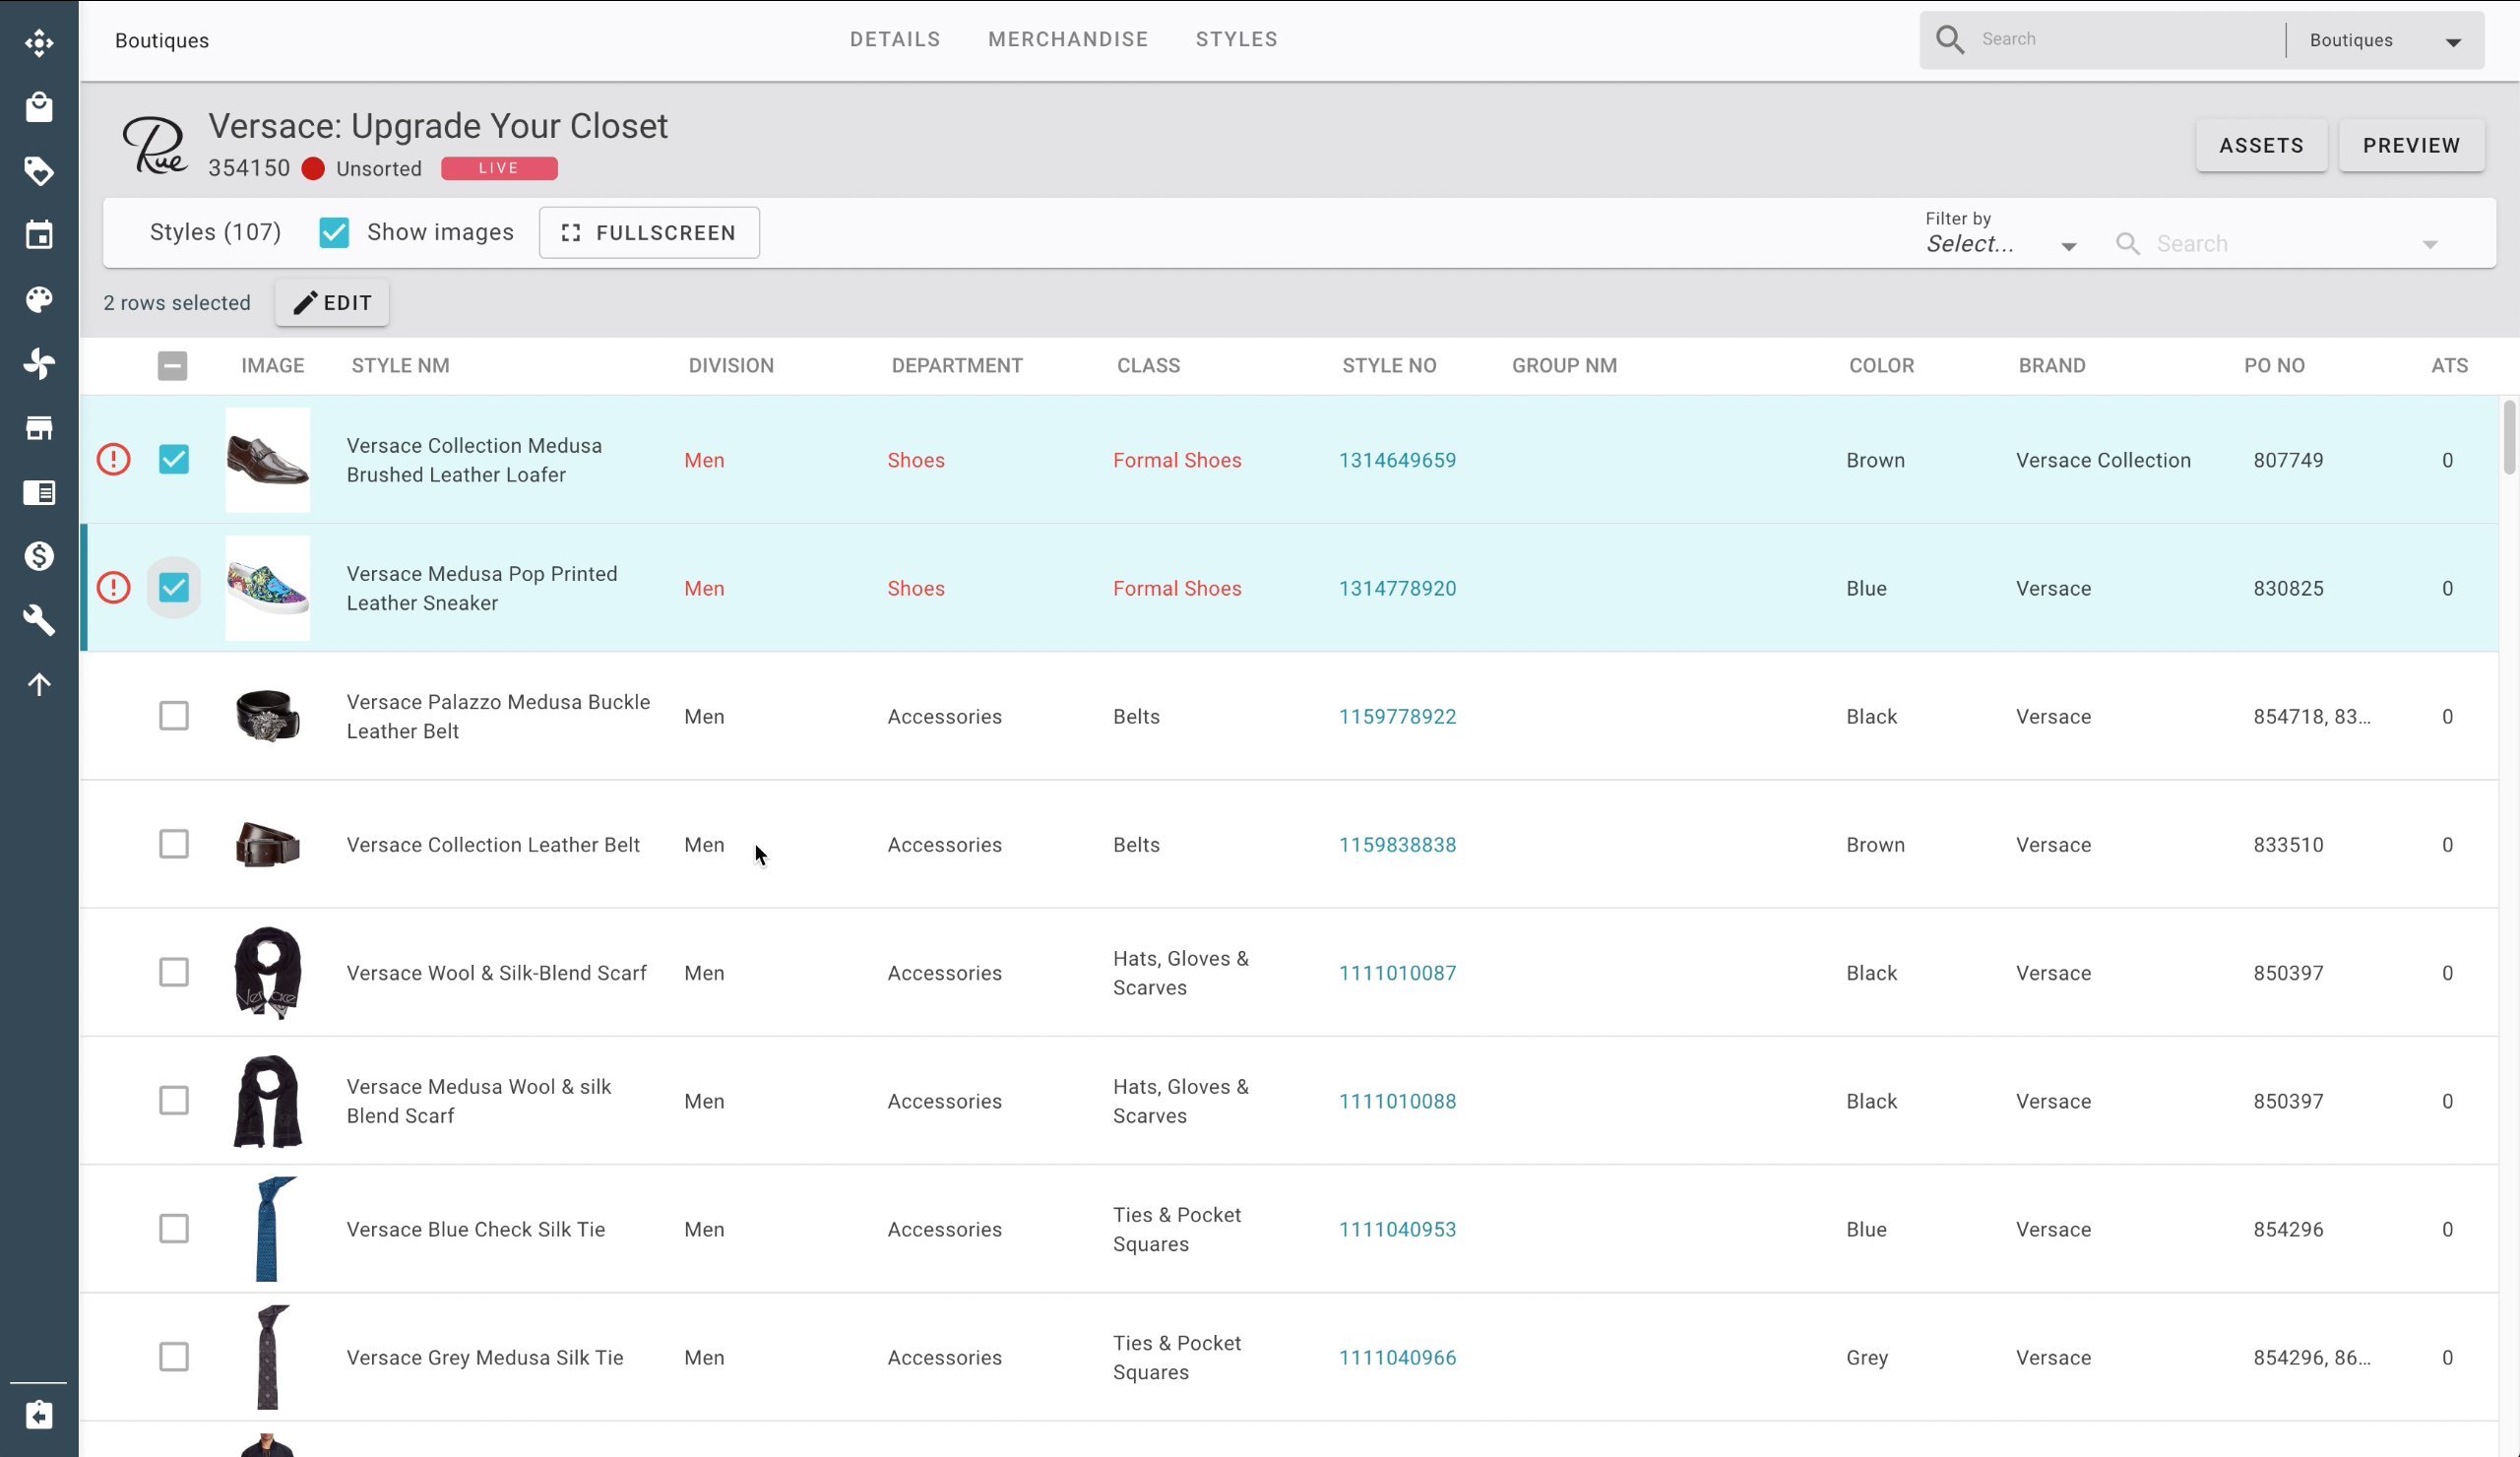Screen dimensions: 2520x1457
Task: Click 'Versace Collection' brand cell
Action: point(2103,460)
